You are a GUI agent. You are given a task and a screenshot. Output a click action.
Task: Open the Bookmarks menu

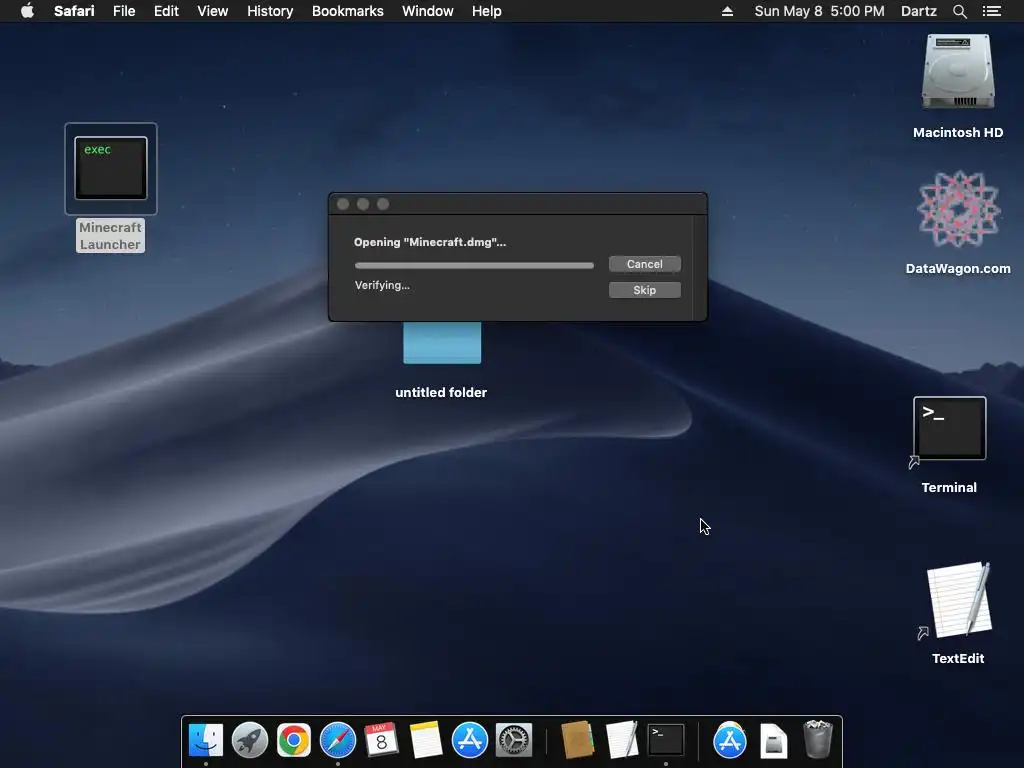tap(347, 11)
